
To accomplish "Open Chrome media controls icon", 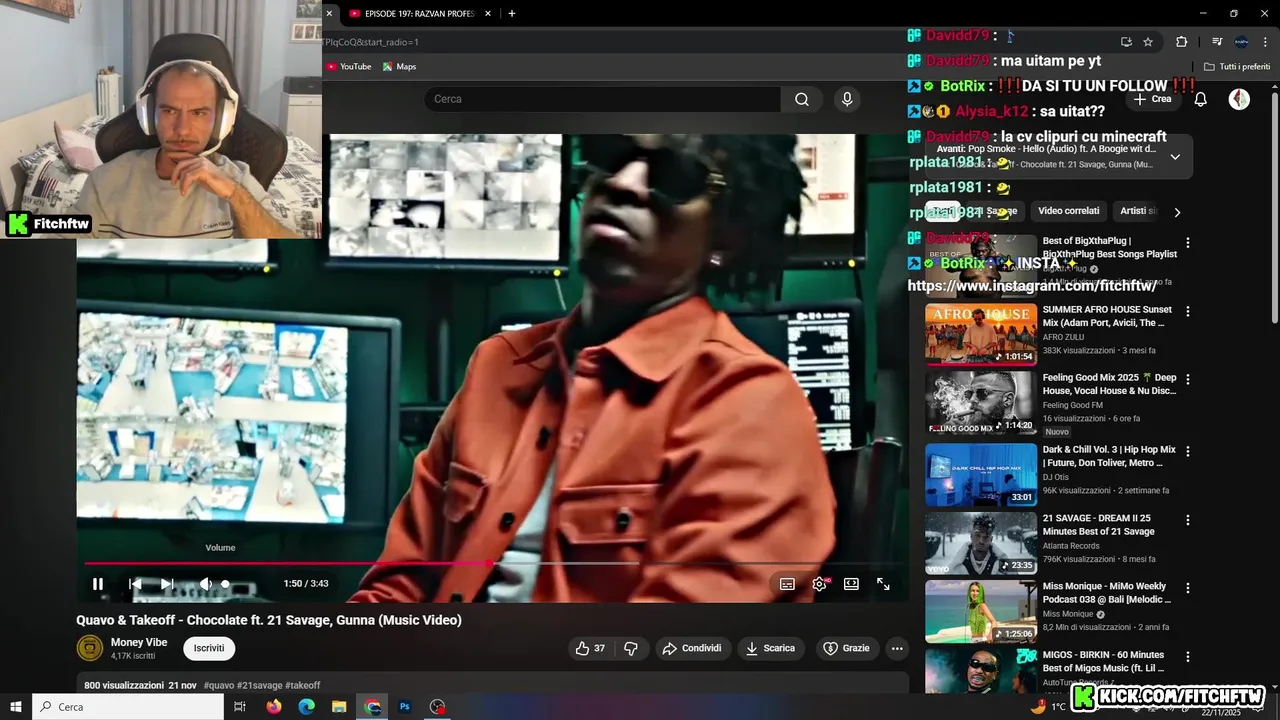I will click(1217, 42).
